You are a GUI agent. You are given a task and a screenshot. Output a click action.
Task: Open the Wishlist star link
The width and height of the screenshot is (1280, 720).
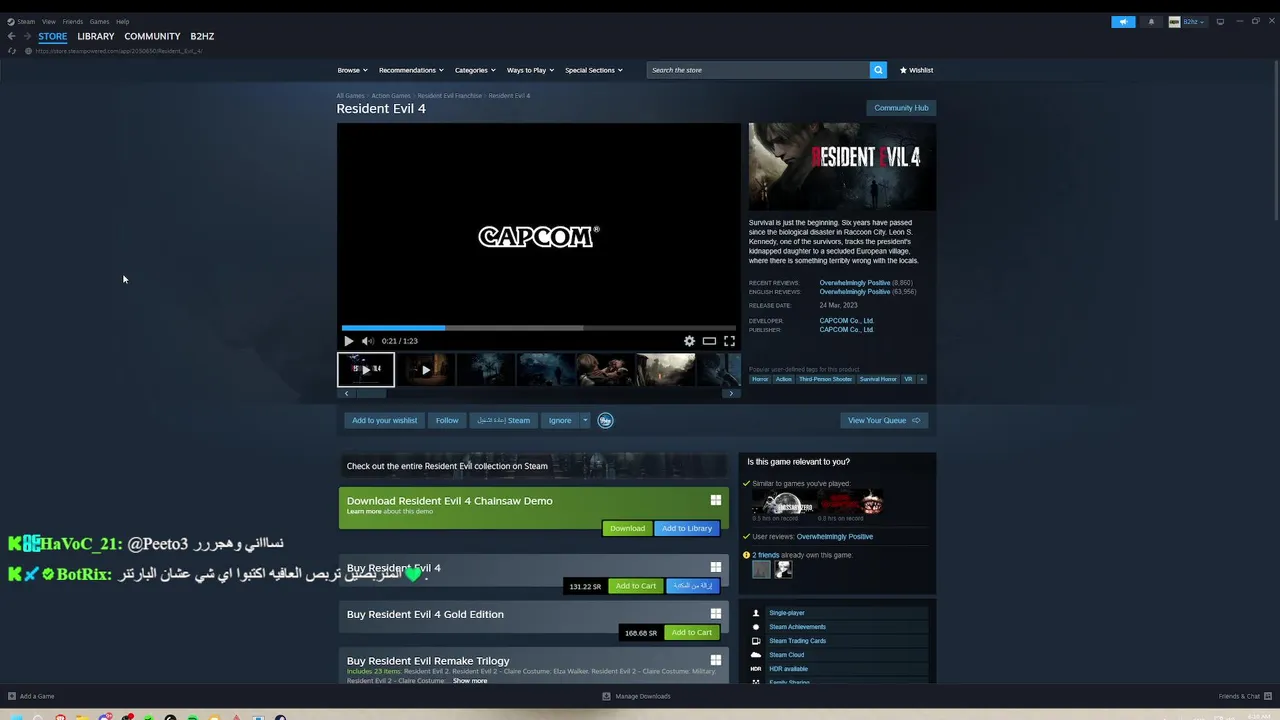pyautogui.click(x=916, y=70)
